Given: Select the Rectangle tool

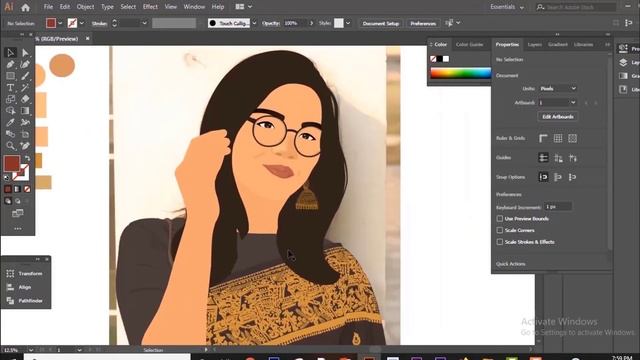Looking at the screenshot, I should [10, 76].
